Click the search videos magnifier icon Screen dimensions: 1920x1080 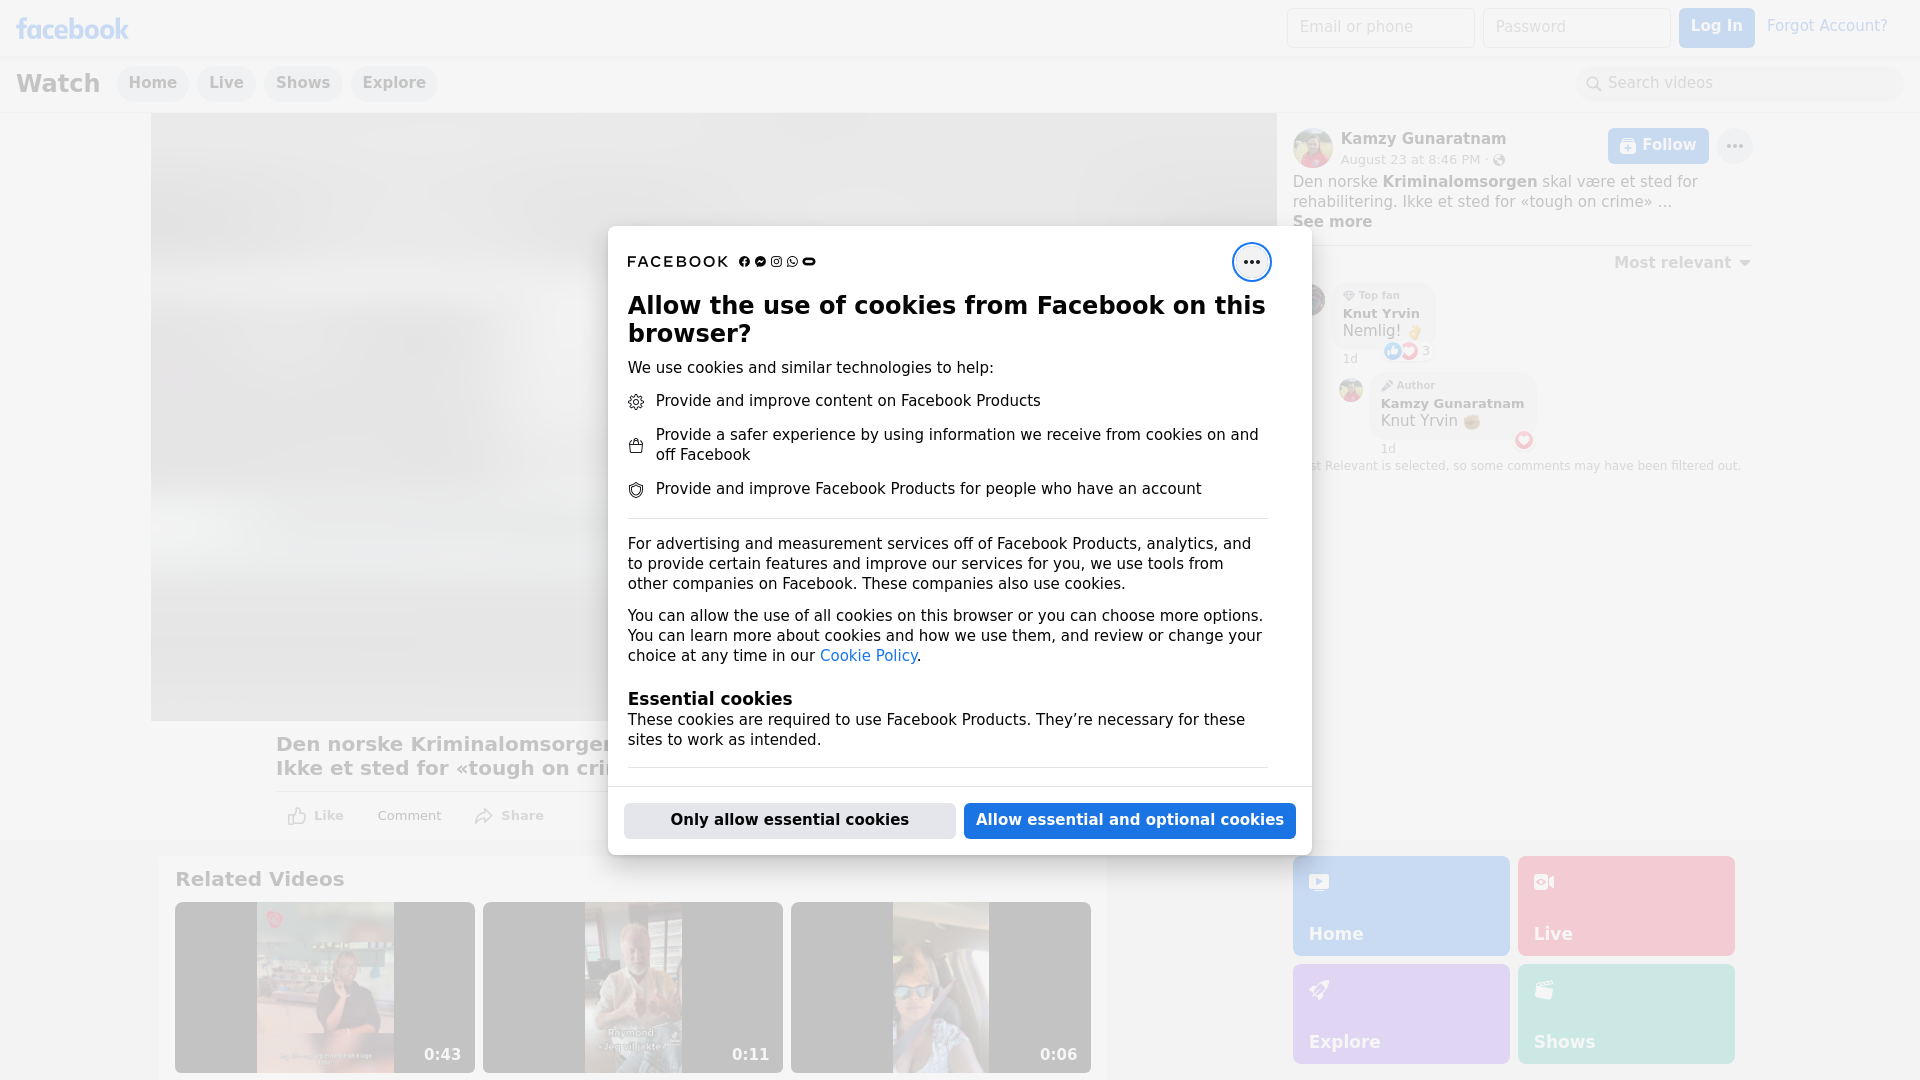click(1593, 84)
